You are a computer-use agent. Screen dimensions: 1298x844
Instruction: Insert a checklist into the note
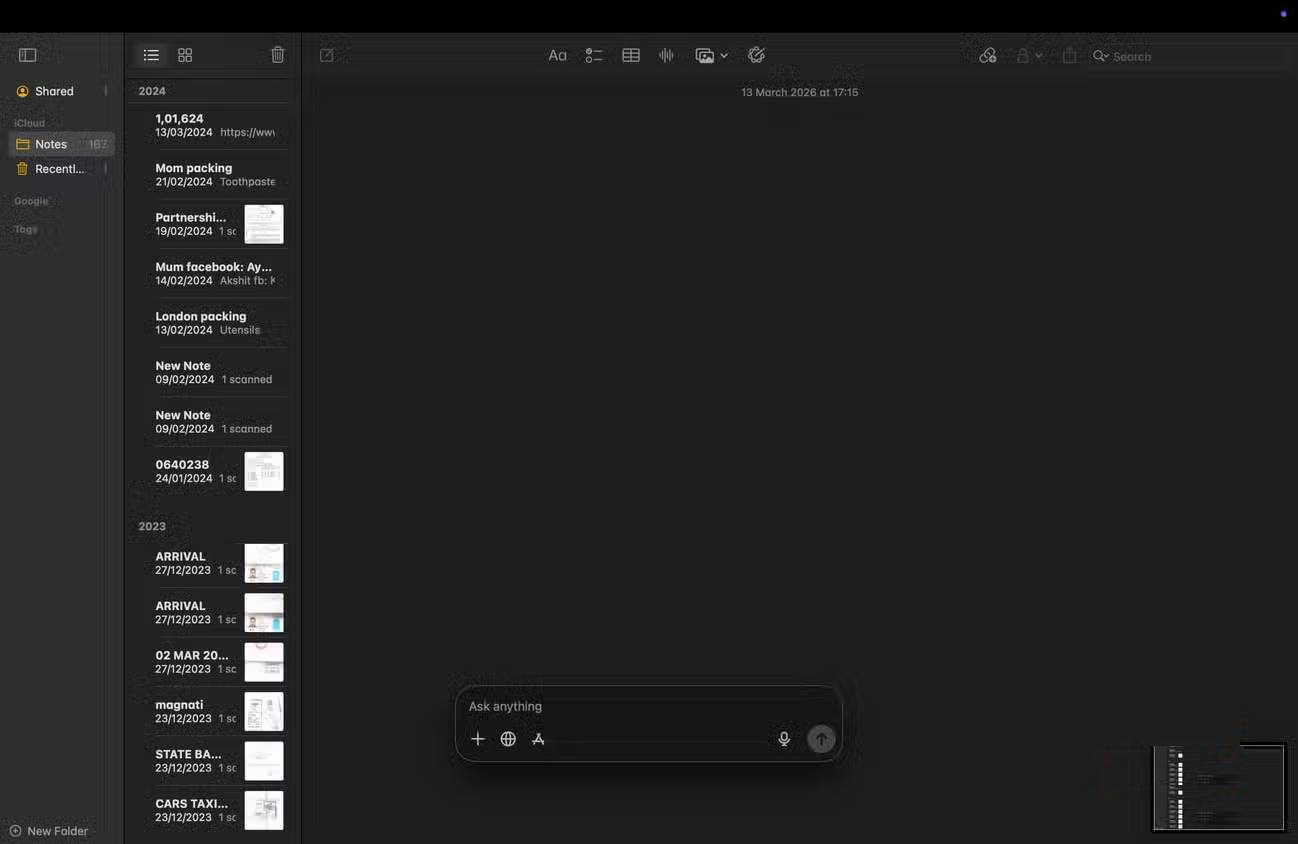point(594,55)
